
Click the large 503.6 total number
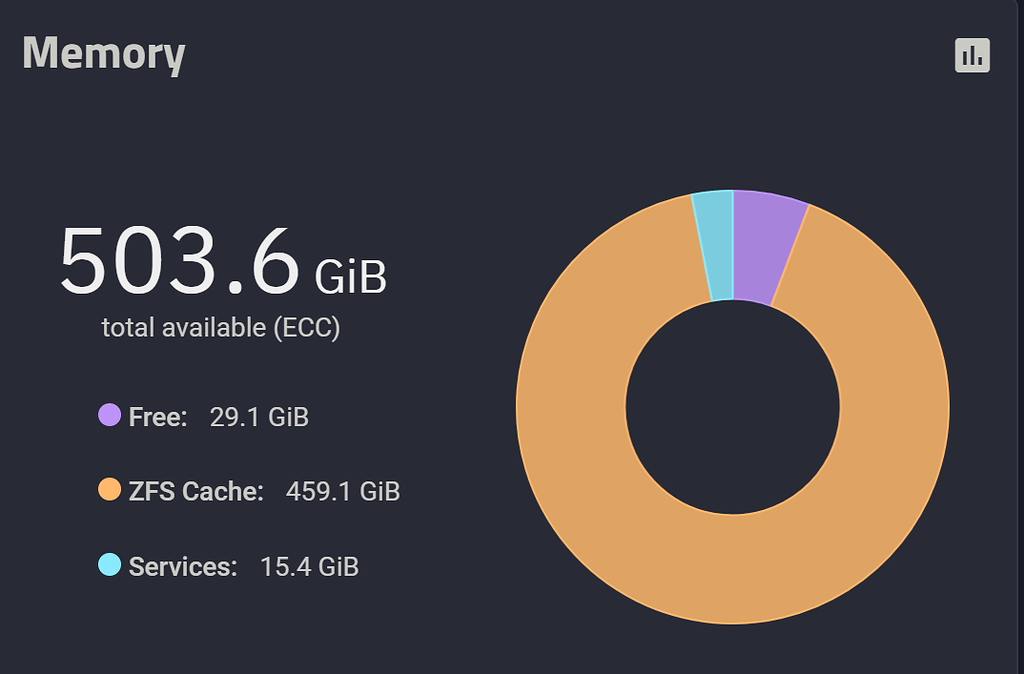(180, 262)
